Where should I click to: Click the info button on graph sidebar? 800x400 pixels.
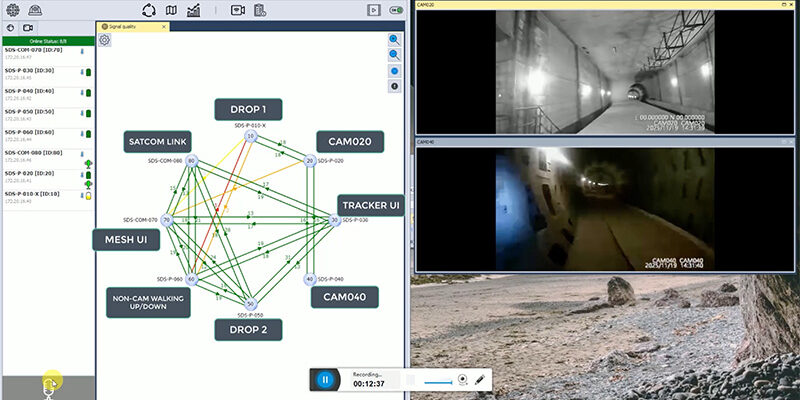tap(394, 86)
